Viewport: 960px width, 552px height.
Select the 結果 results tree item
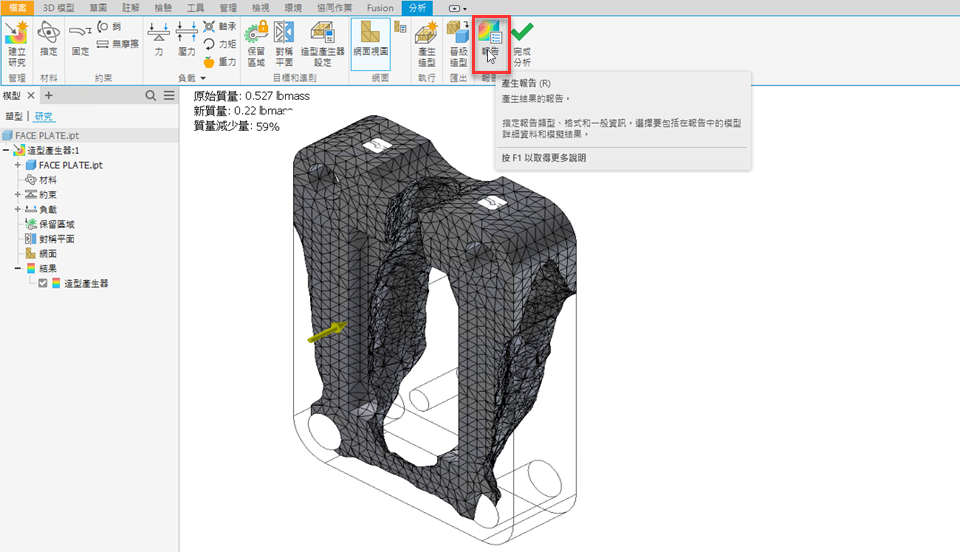coord(48,268)
